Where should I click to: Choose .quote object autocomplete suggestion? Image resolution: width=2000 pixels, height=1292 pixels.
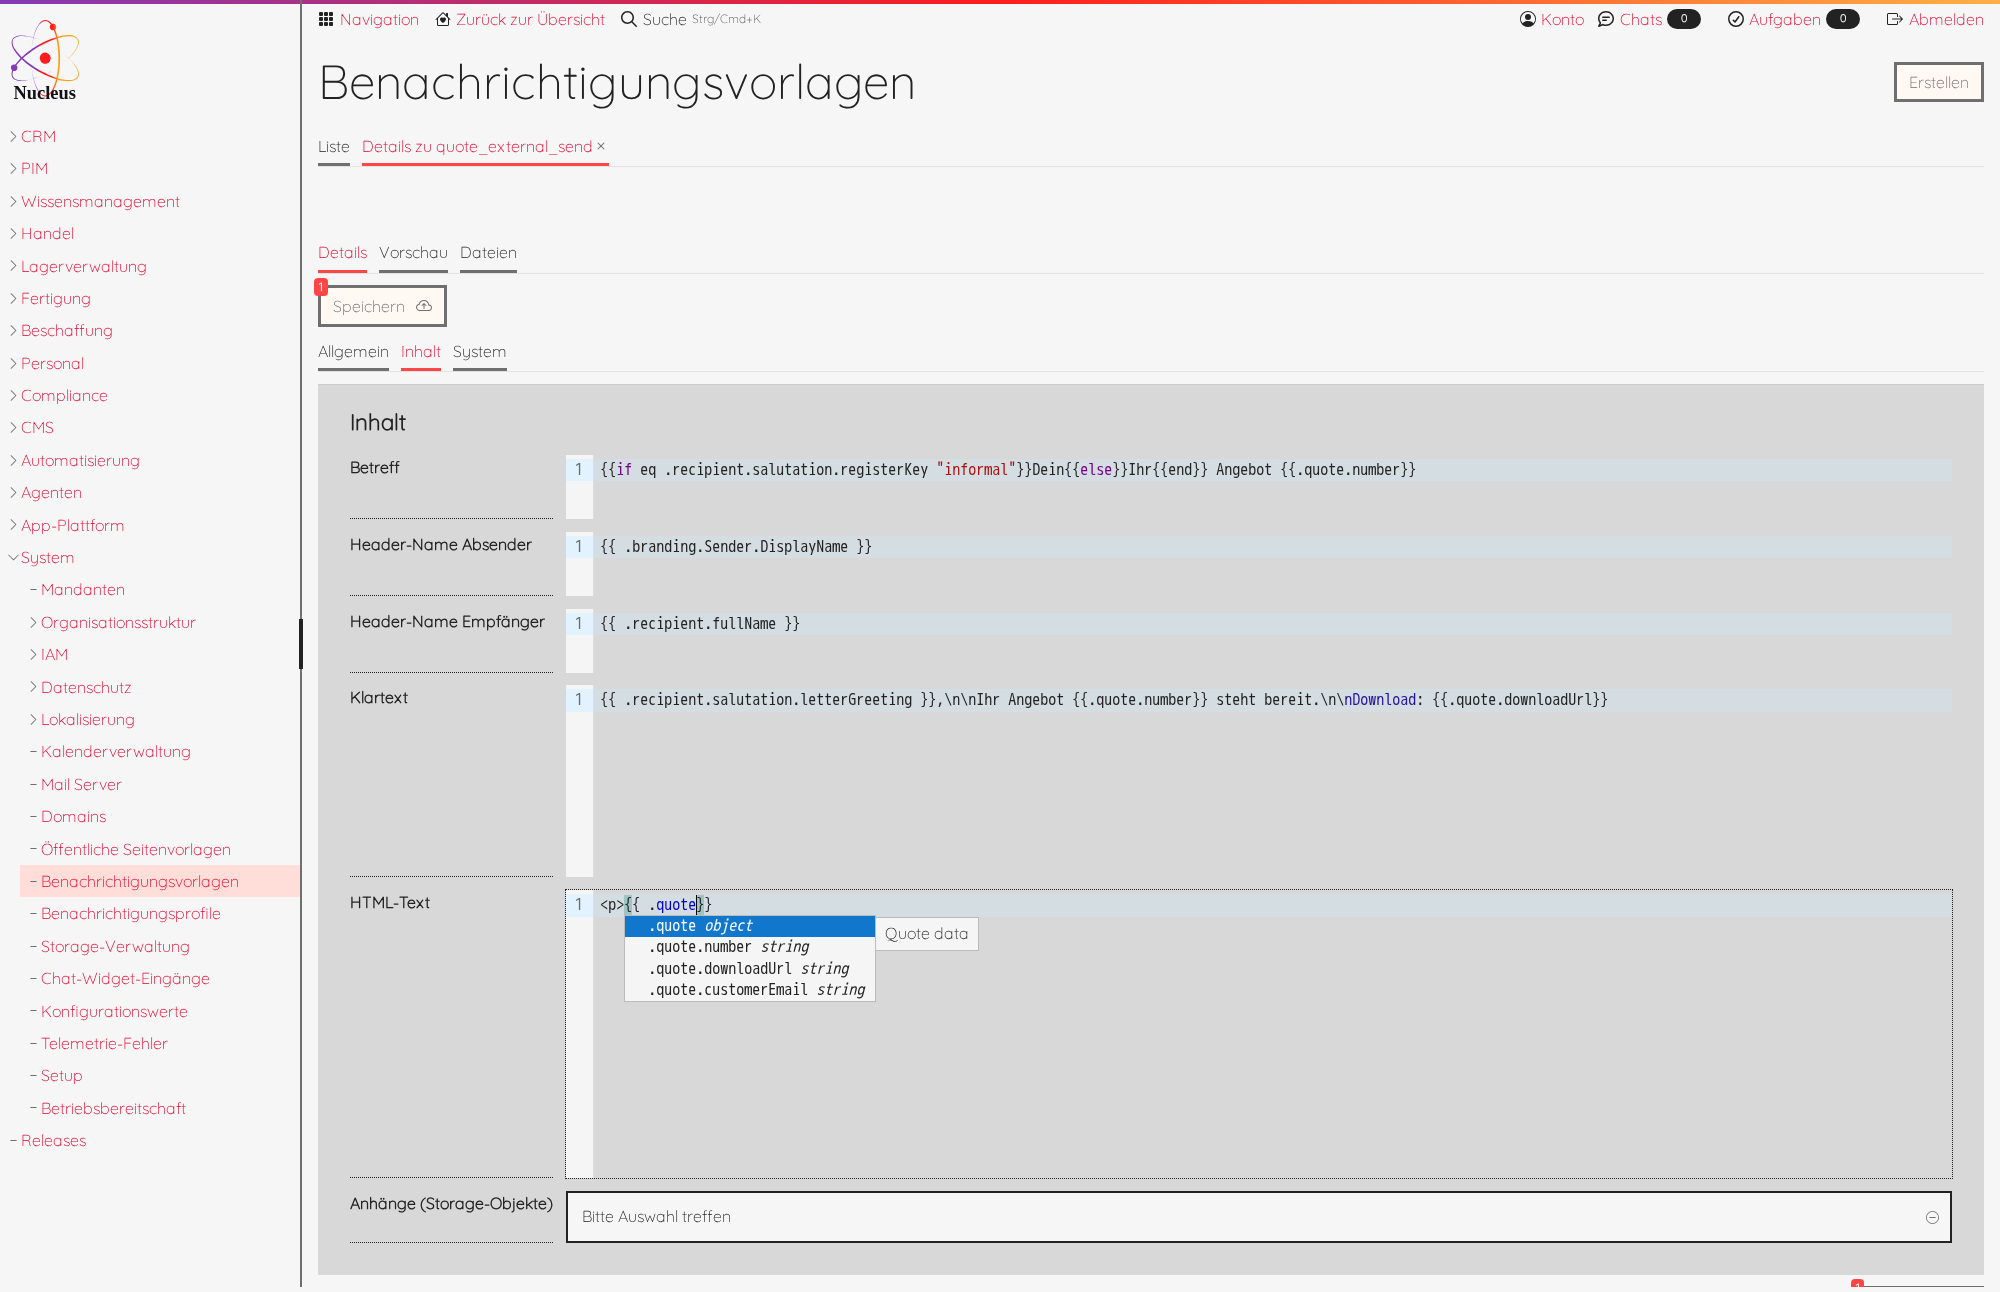750,926
